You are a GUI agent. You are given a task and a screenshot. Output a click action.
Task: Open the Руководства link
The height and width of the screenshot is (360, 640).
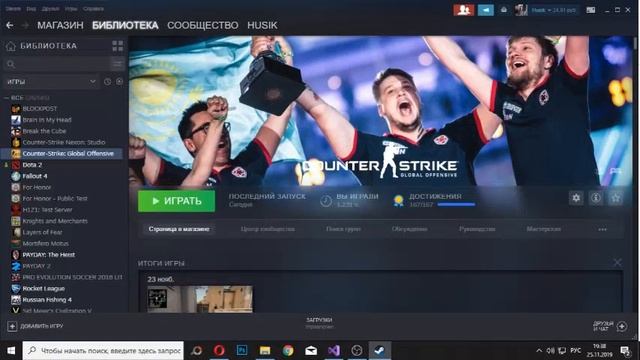point(477,229)
